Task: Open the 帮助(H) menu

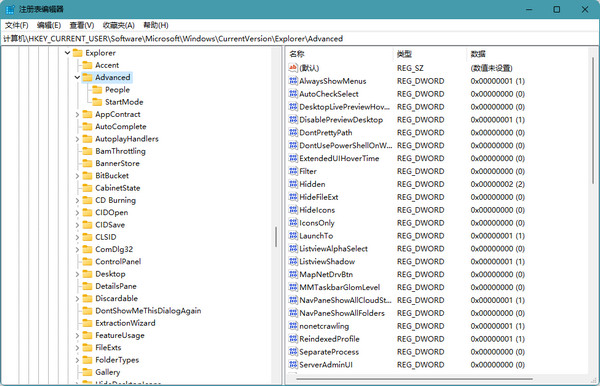Action: [156, 25]
